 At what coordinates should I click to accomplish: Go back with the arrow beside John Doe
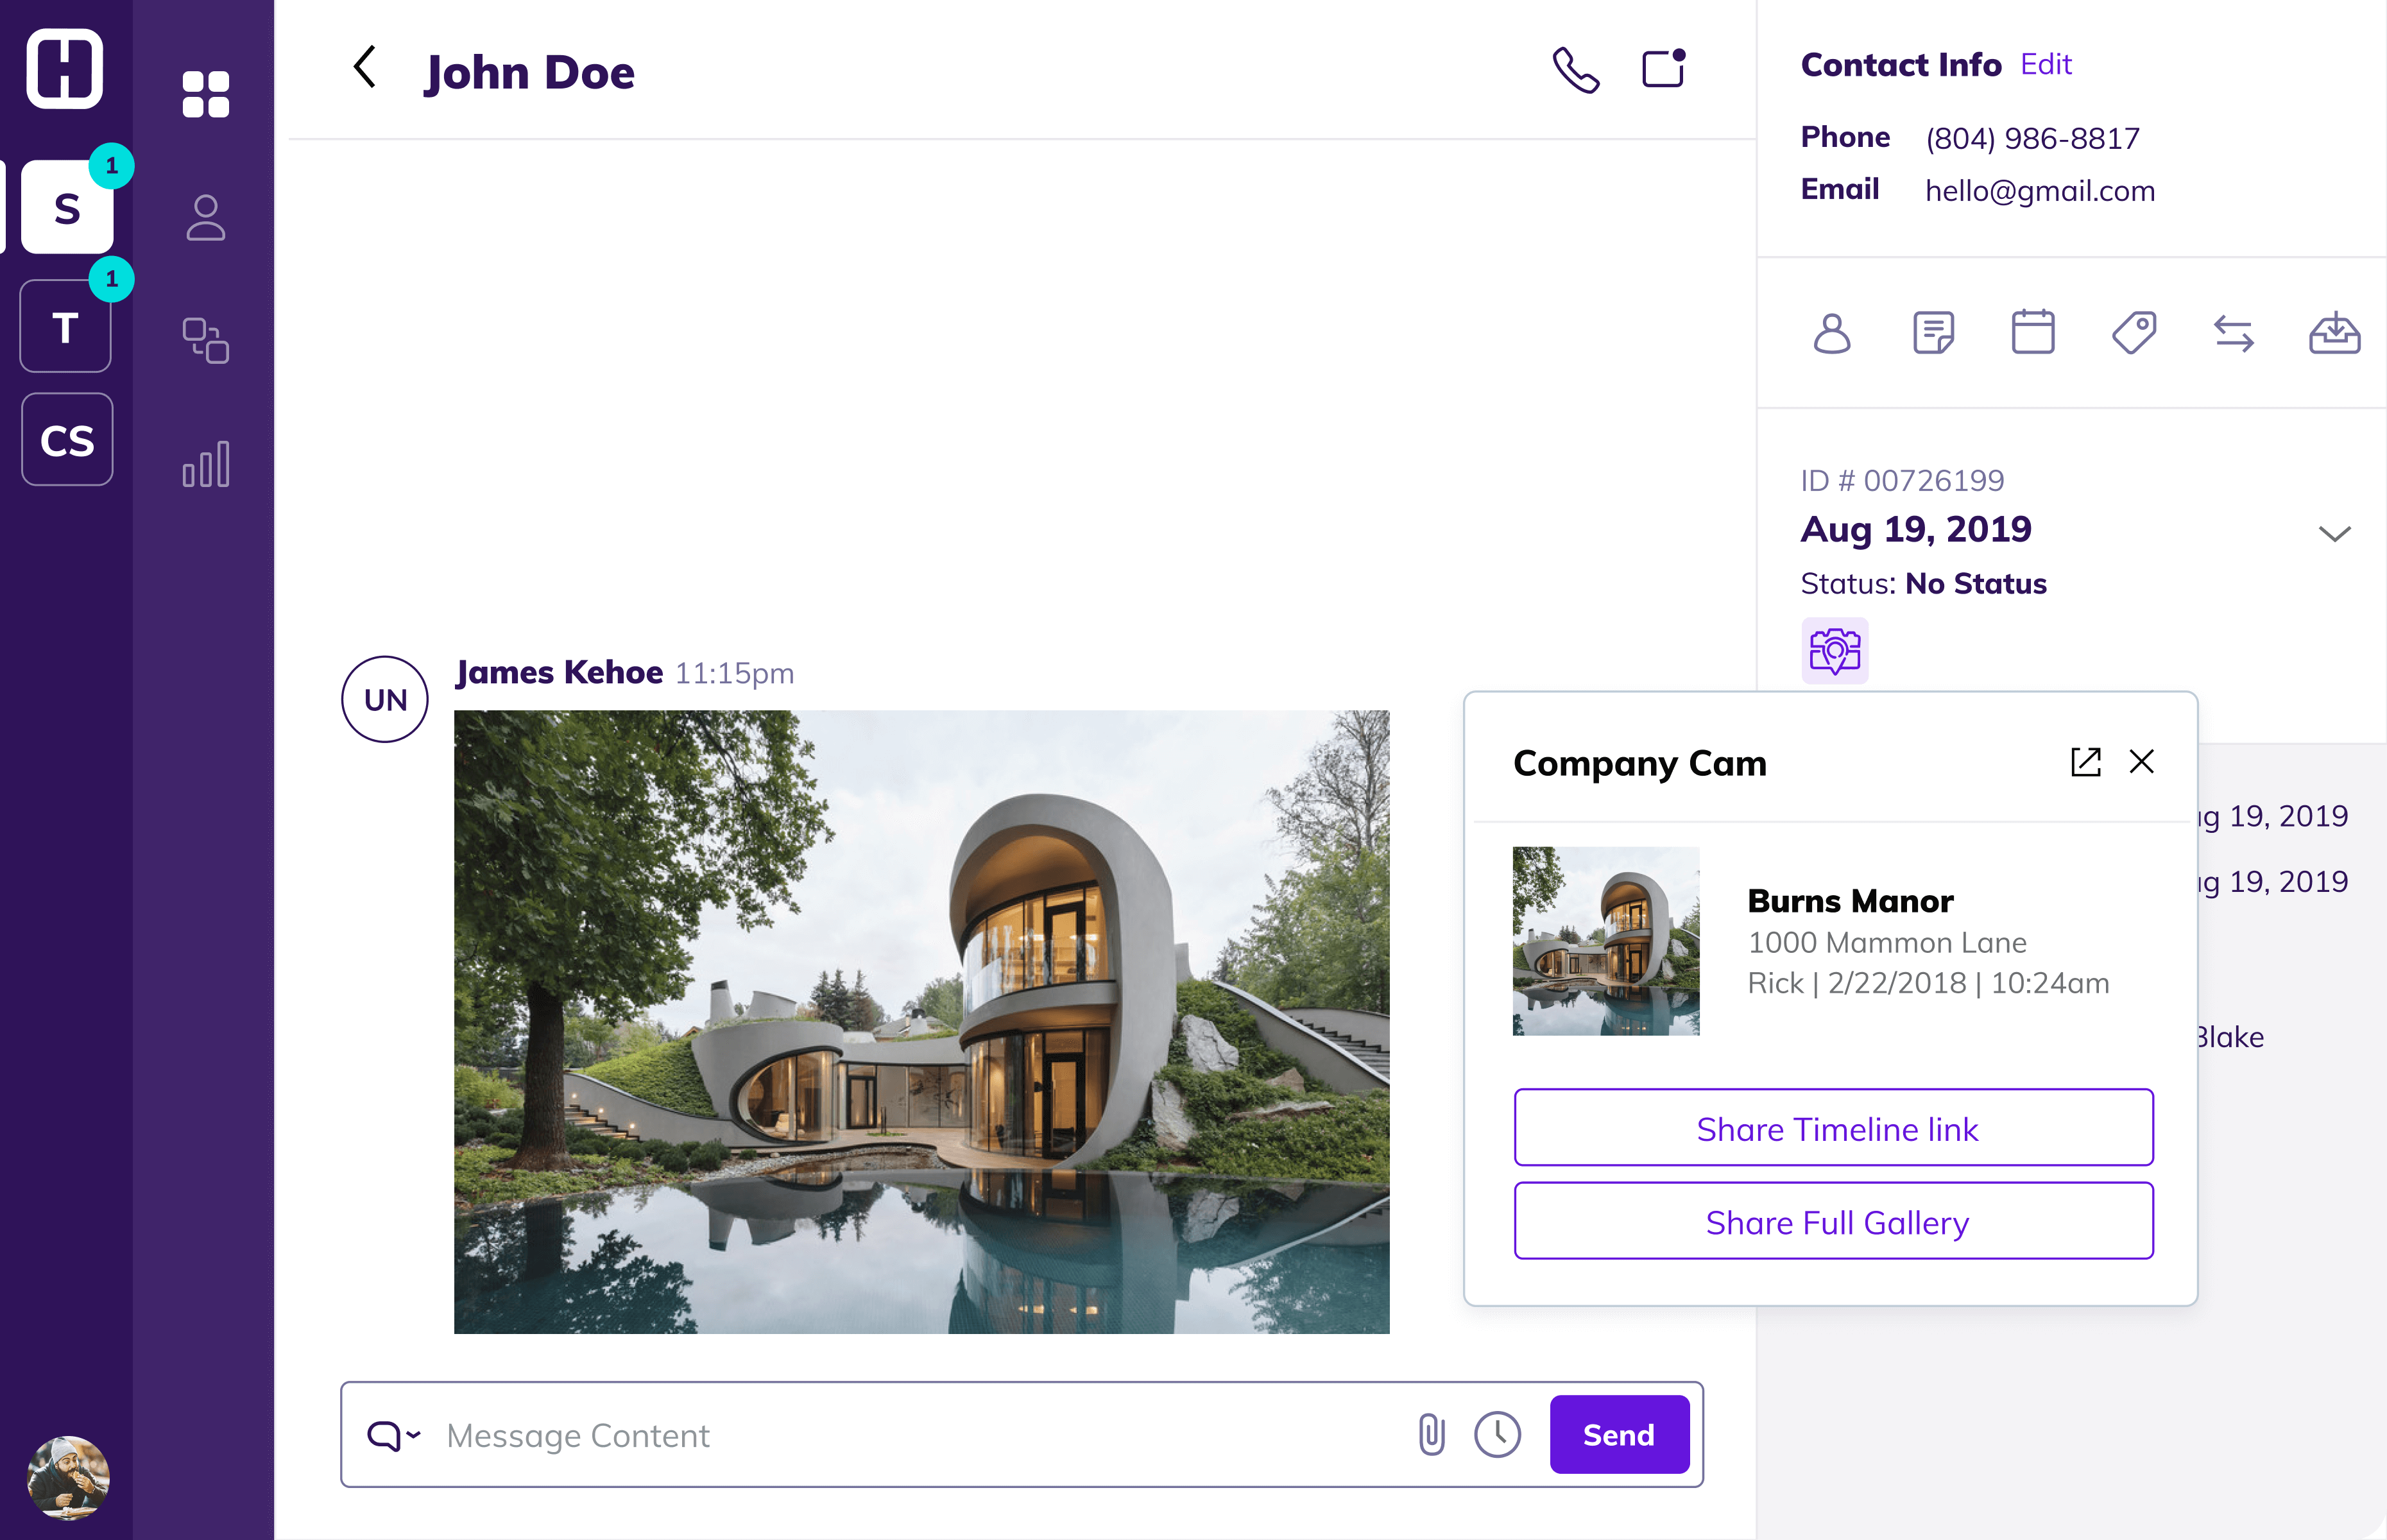[x=365, y=68]
